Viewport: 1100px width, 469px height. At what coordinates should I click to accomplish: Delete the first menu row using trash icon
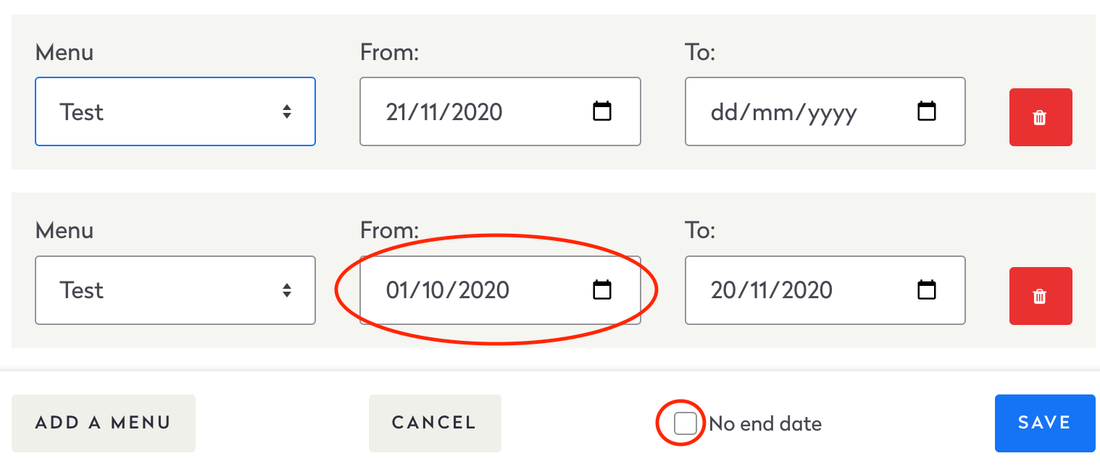1040,118
